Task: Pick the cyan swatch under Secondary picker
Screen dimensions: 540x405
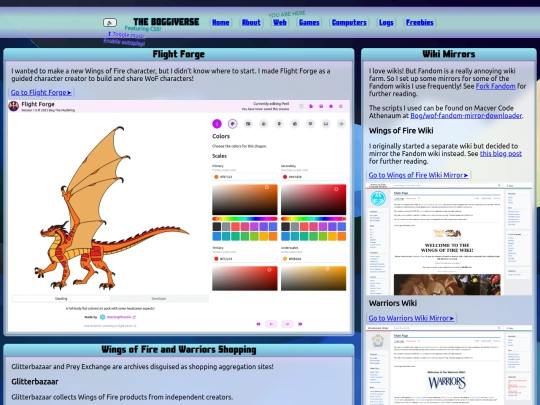Action: [295, 236]
